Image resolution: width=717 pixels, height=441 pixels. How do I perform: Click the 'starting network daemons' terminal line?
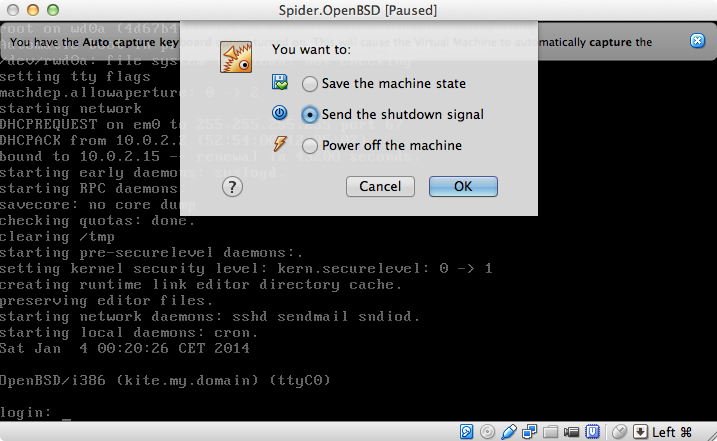[210, 317]
